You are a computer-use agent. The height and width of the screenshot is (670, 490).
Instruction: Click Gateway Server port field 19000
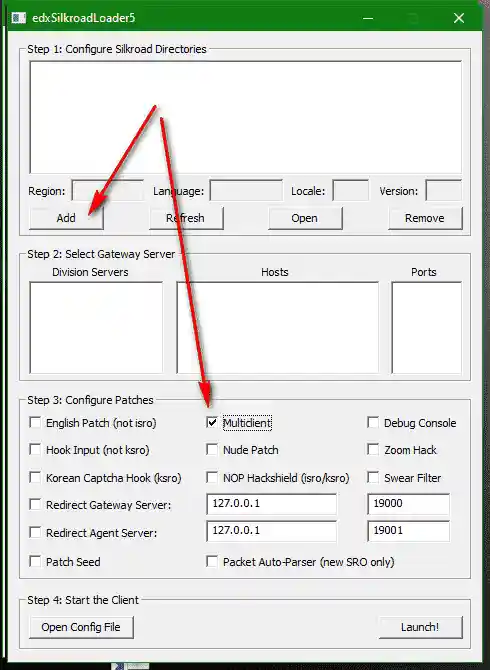tap(408, 504)
